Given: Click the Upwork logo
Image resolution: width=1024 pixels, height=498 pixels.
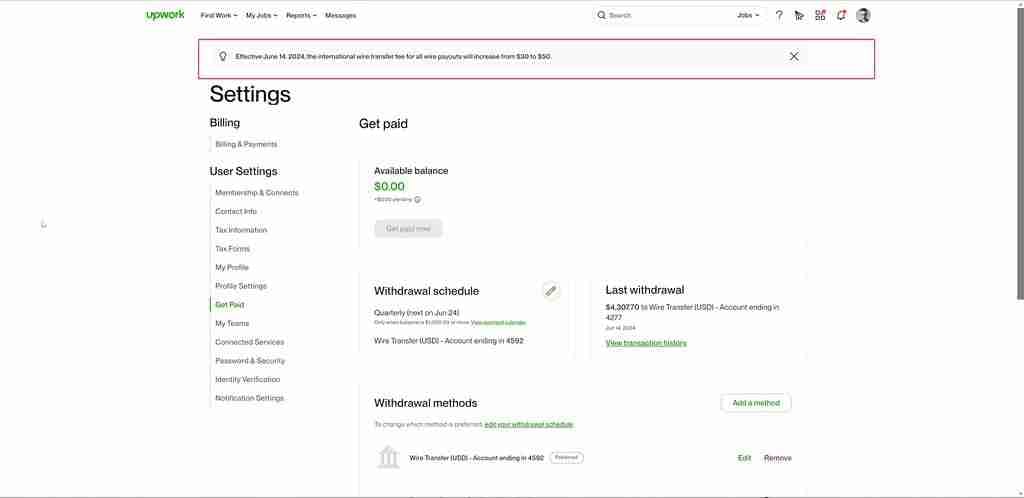Looking at the screenshot, I should [x=164, y=15].
